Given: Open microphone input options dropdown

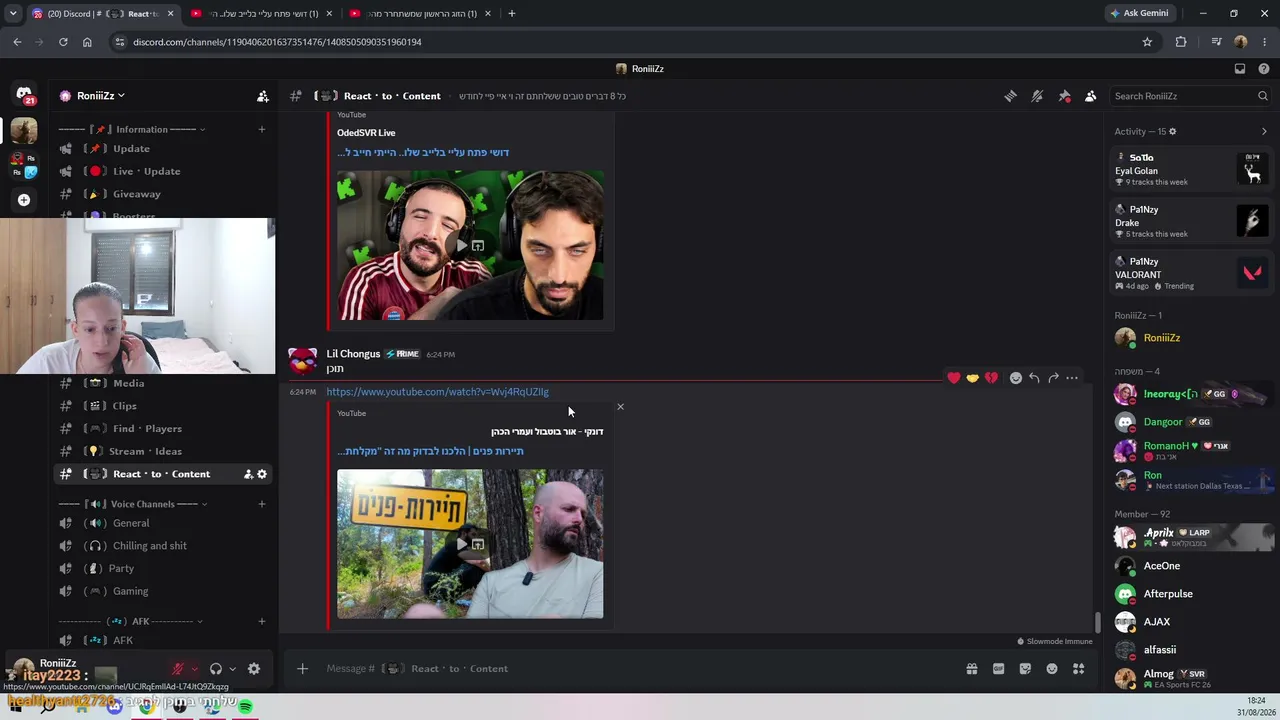Looking at the screenshot, I should tap(194, 669).
